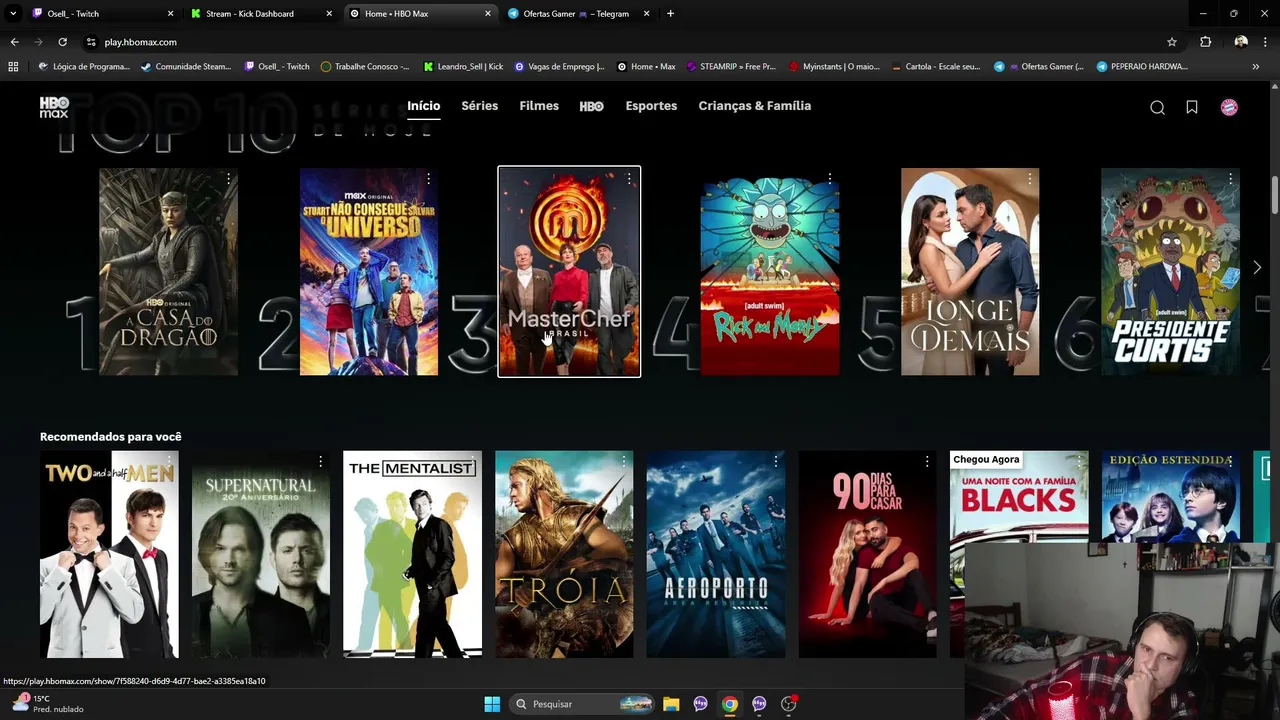Click the play.hbomax.com address bar
The image size is (1280, 720).
pos(630,42)
